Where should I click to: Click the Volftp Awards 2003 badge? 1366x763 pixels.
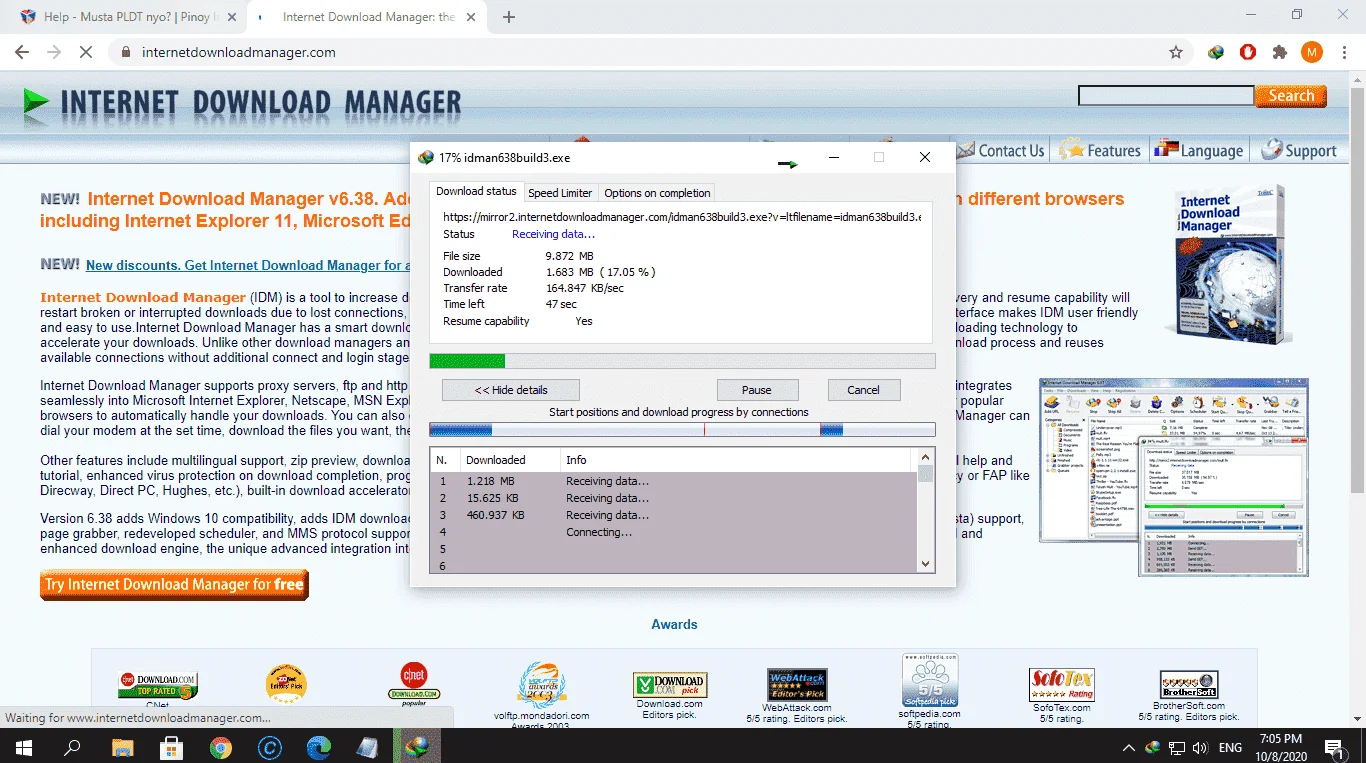pyautogui.click(x=543, y=685)
